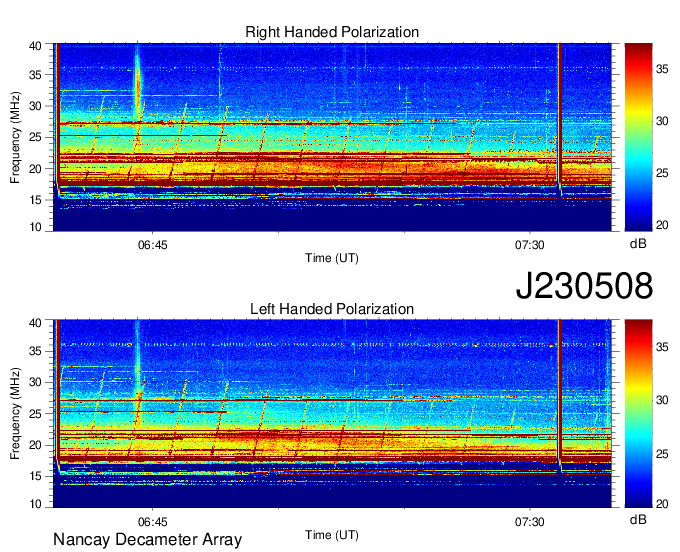
Task: Click Frequency (MHz) axis label of Left Handed plot
Action: [x=15, y=414]
